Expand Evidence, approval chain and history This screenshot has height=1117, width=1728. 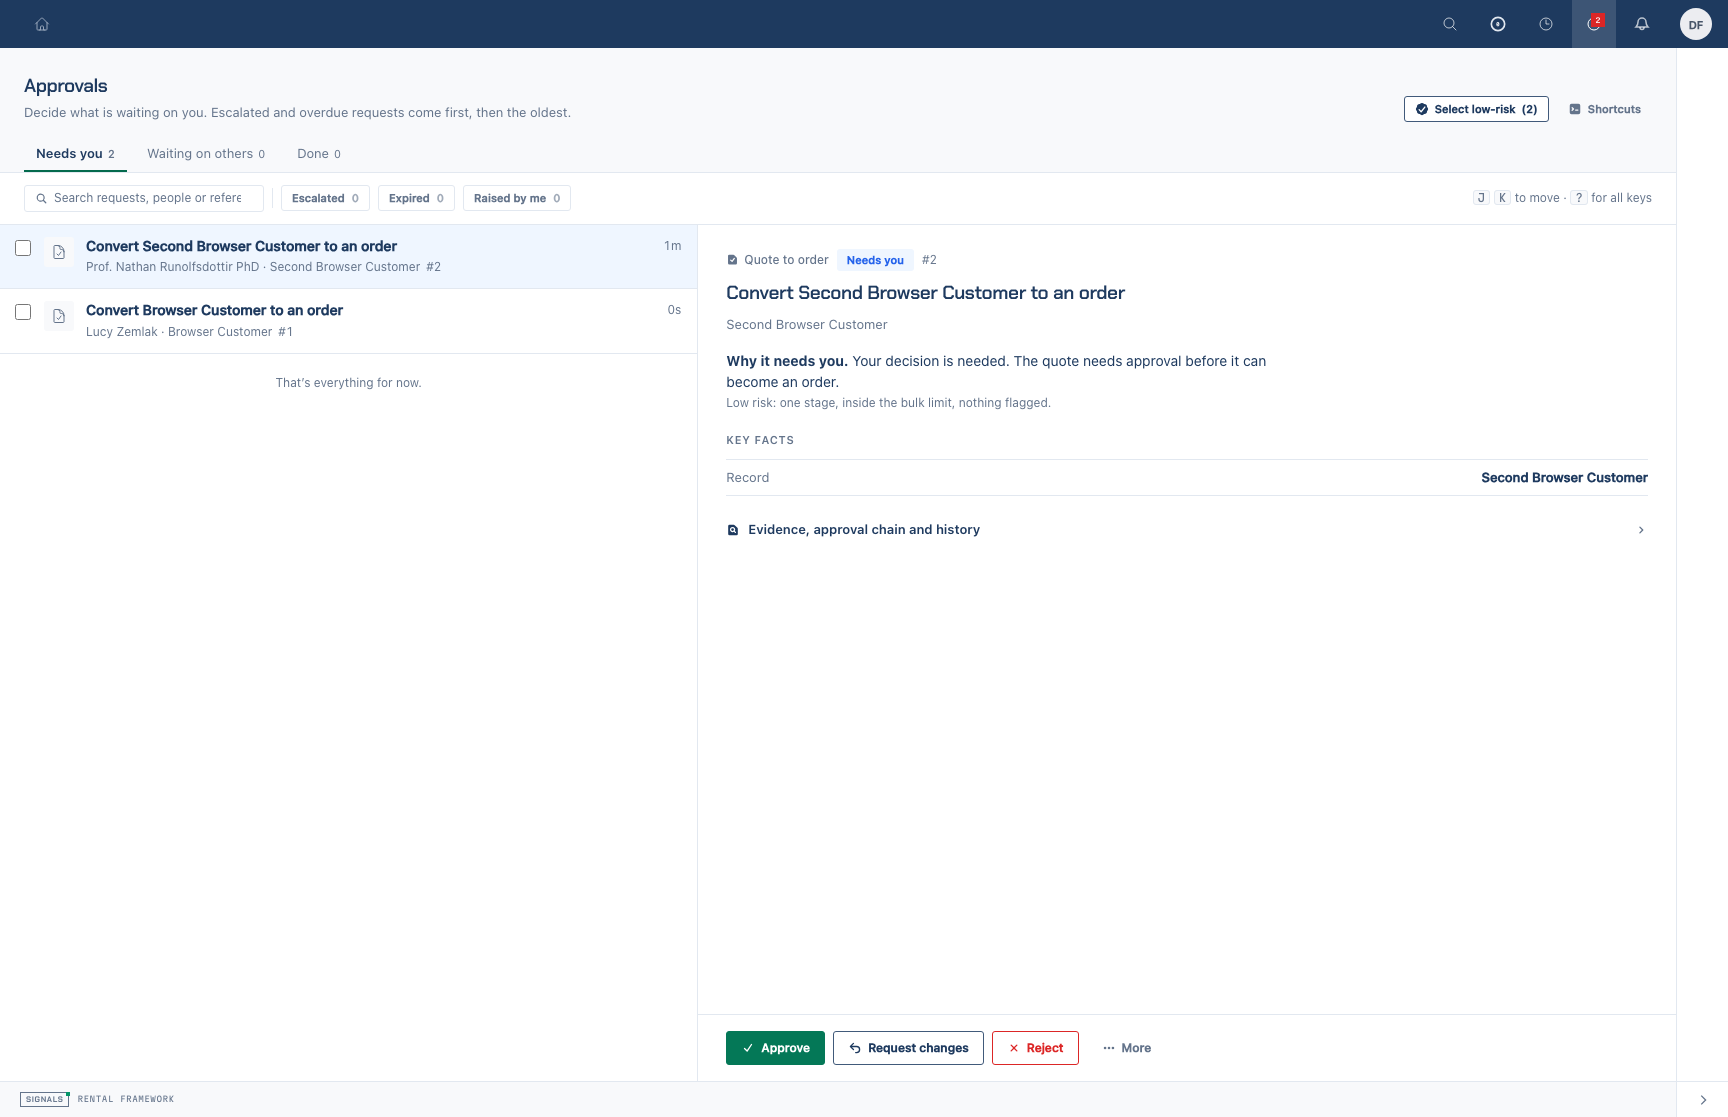1187,530
